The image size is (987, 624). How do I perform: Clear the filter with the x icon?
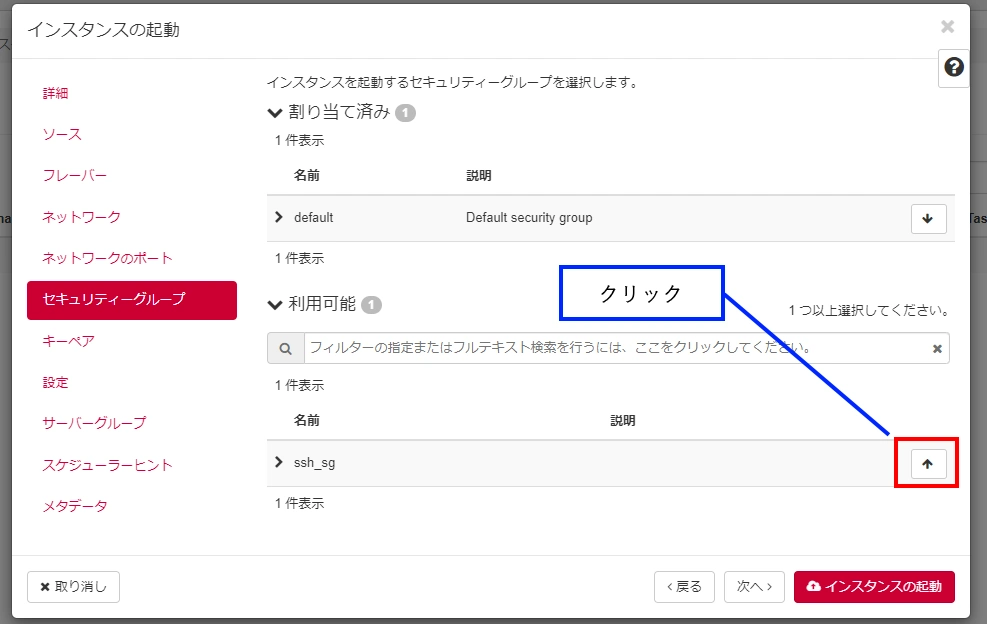coord(937,349)
